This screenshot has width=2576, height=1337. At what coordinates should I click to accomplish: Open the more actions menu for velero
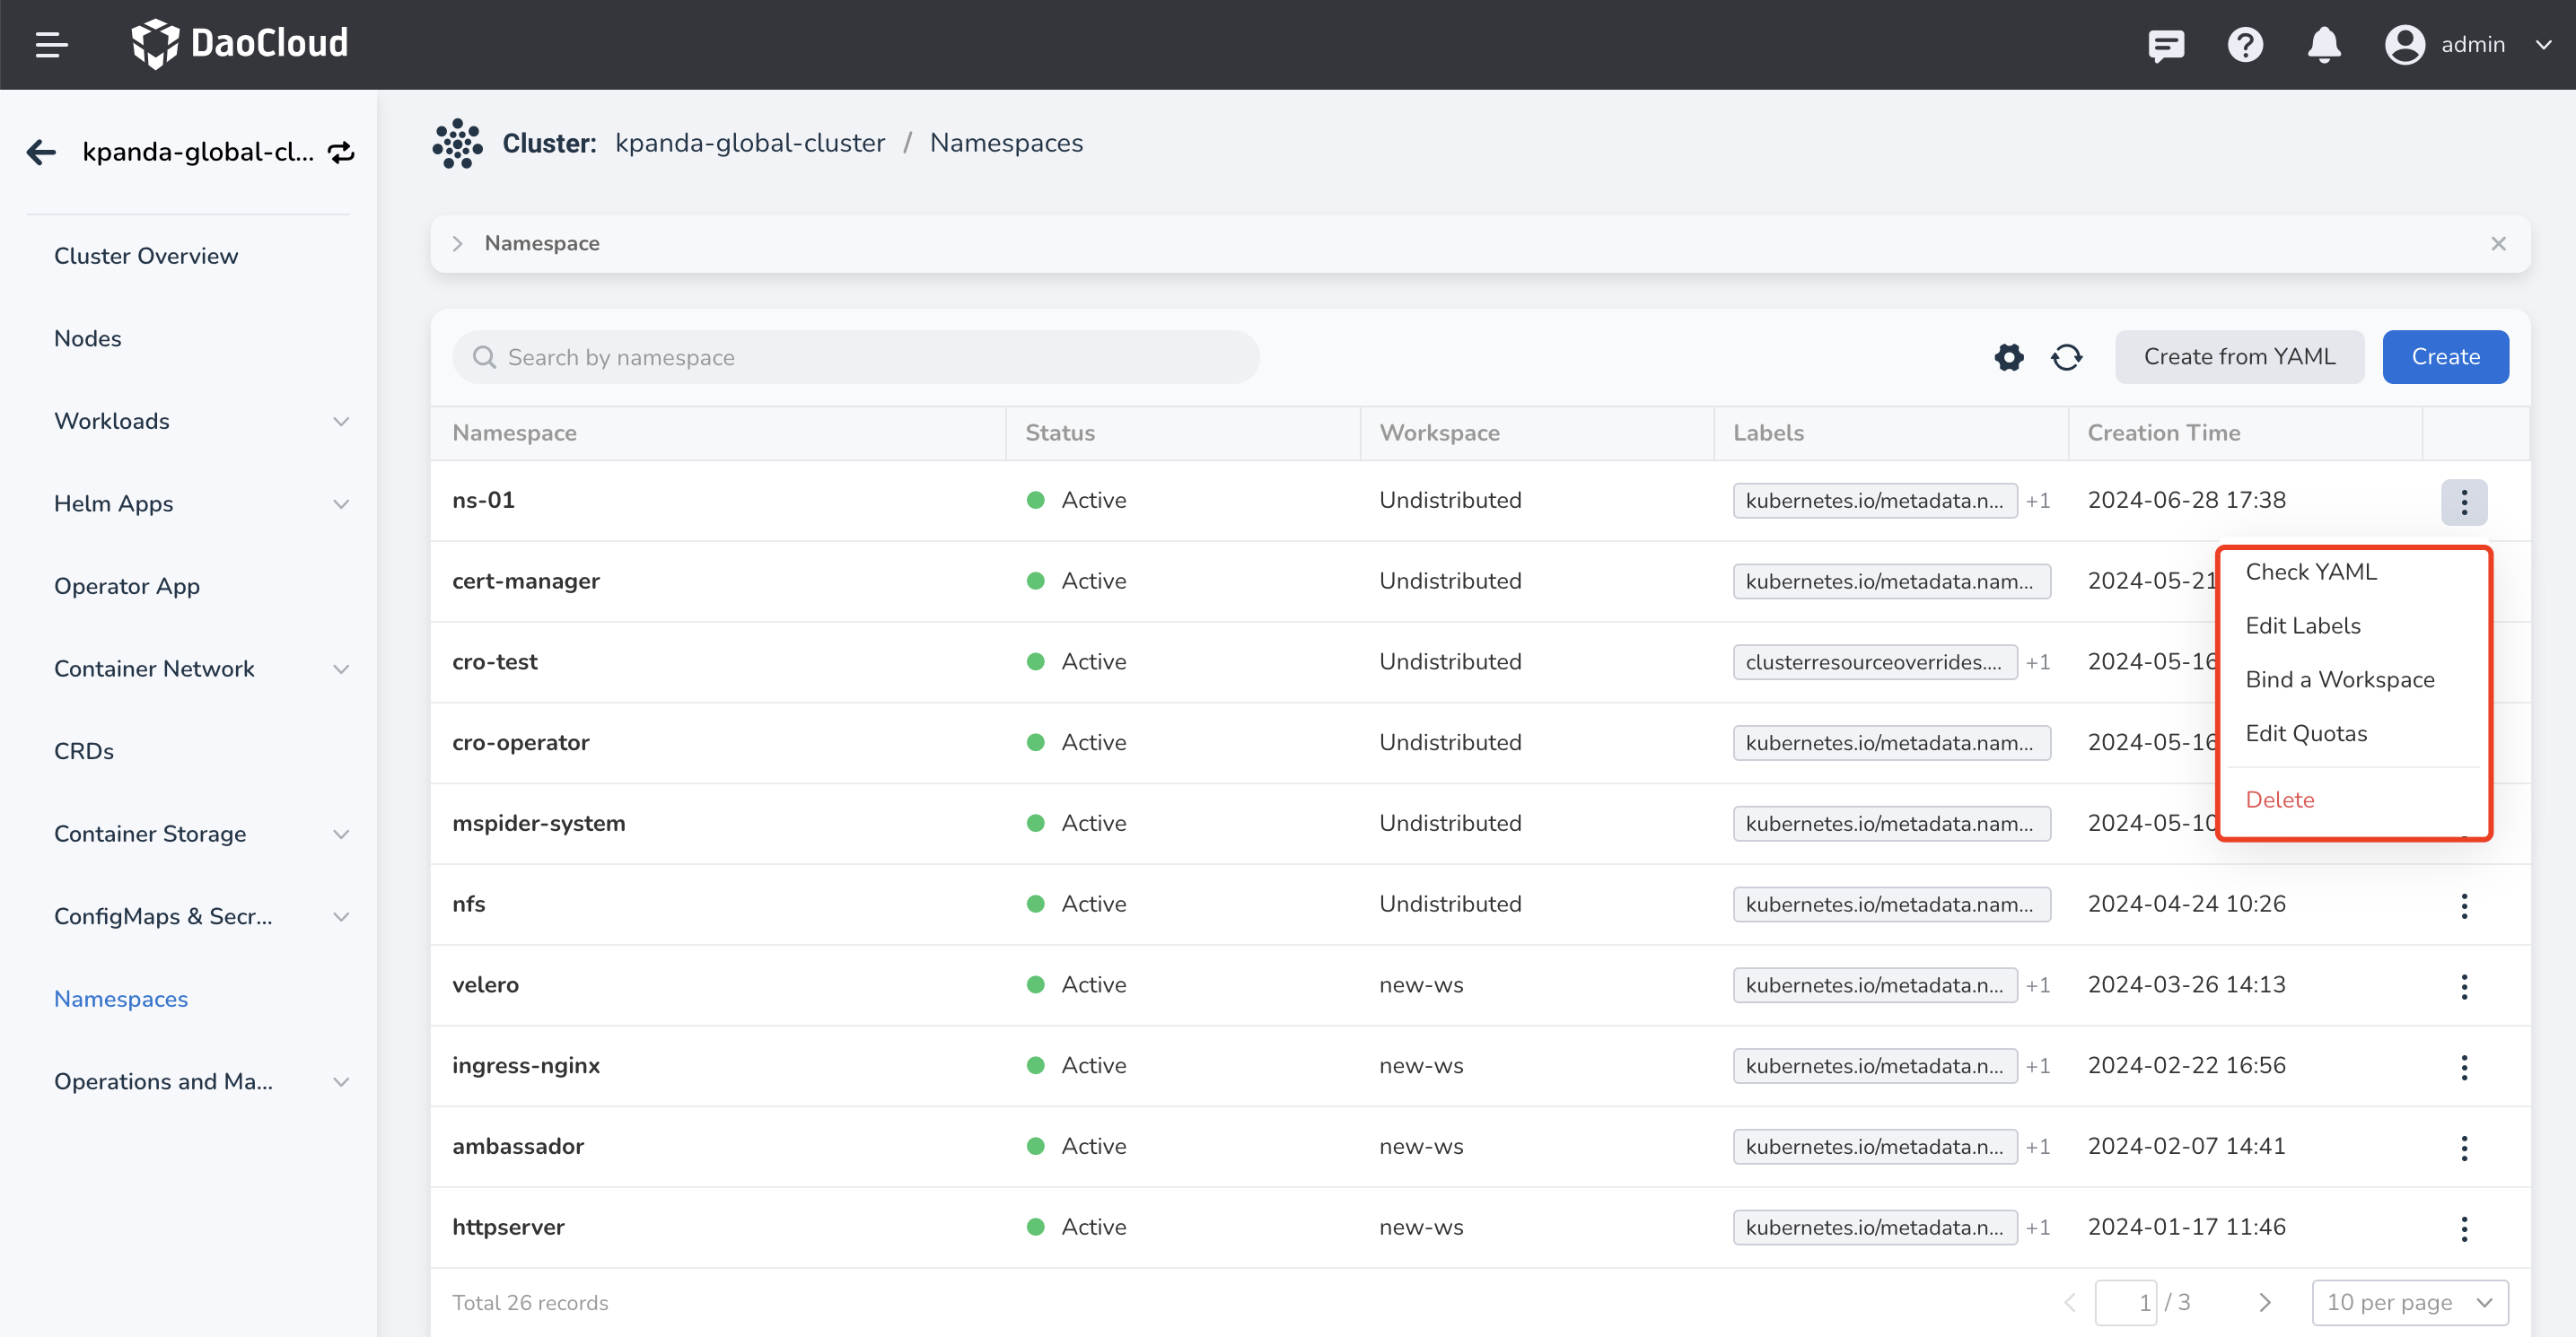pos(2463,986)
